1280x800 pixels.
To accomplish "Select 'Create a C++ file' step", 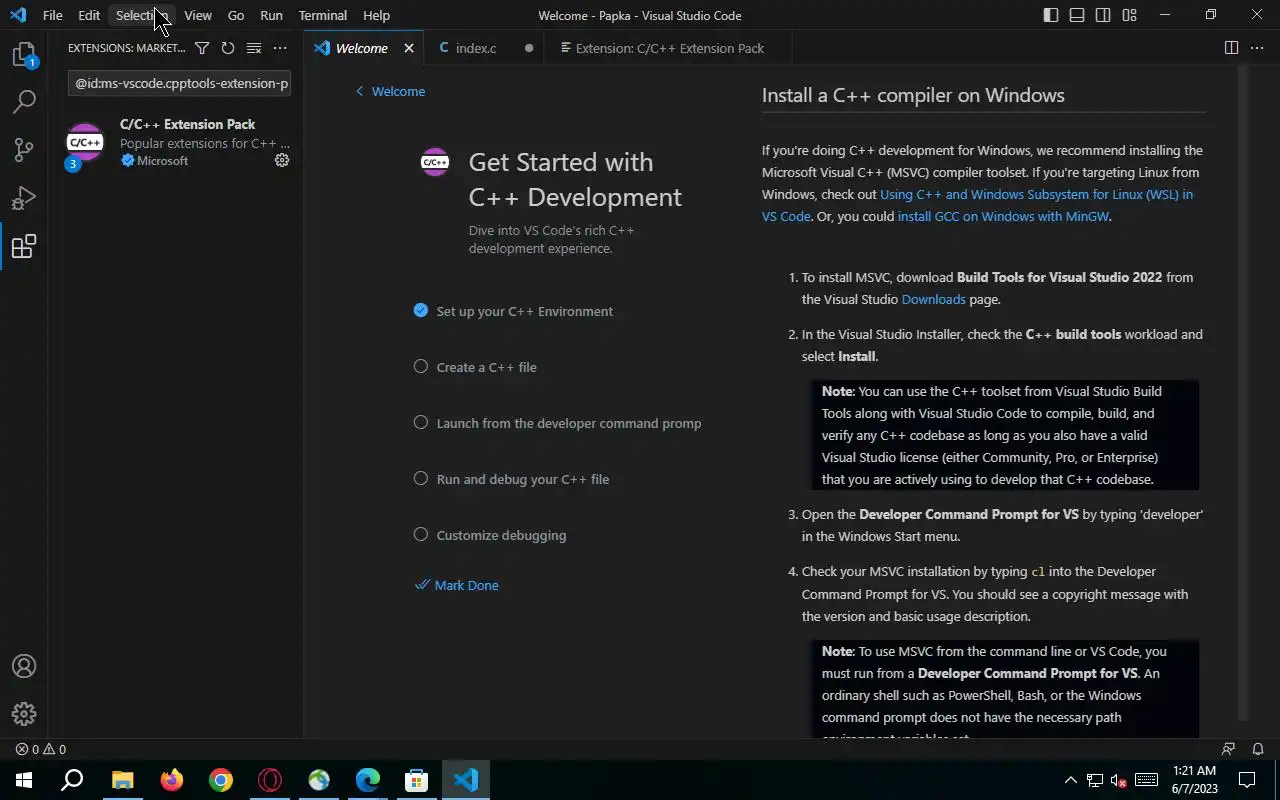I will [x=487, y=367].
